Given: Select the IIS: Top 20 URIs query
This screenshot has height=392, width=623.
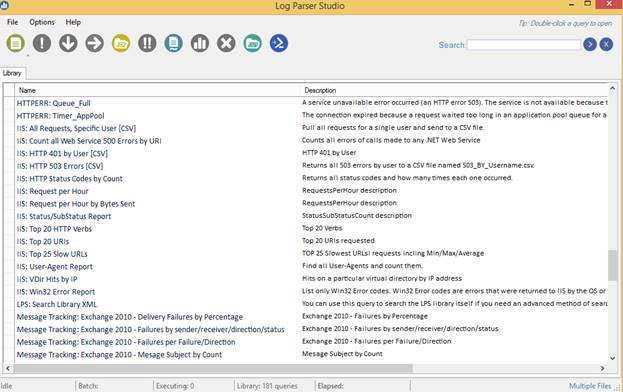Looking at the screenshot, I should coord(43,242).
